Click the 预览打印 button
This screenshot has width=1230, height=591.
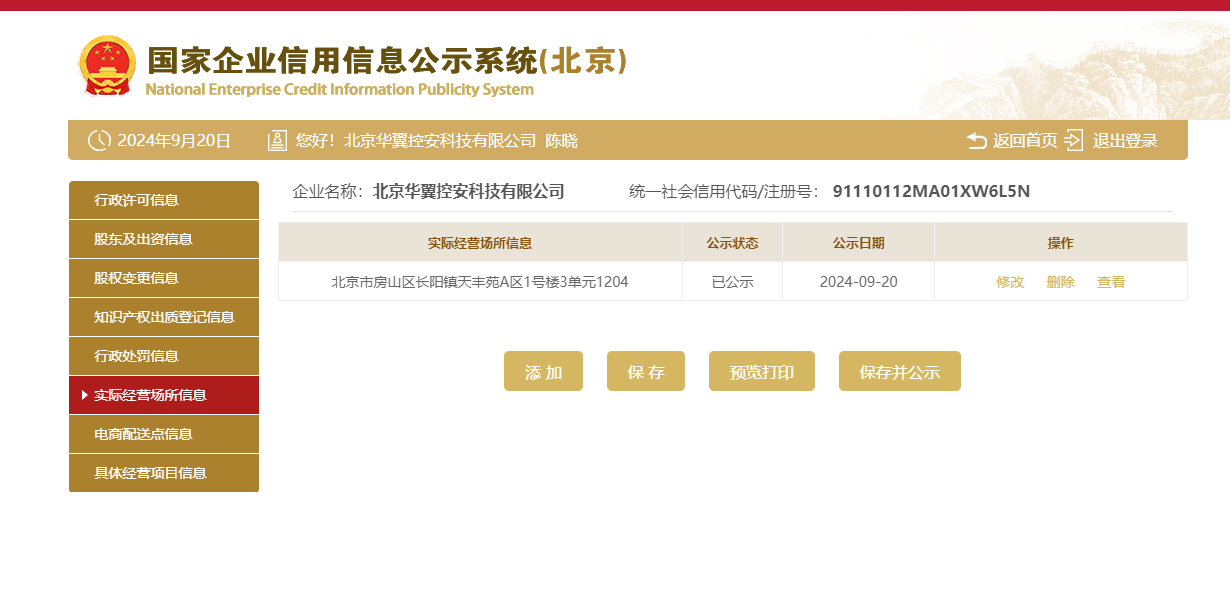tap(762, 371)
